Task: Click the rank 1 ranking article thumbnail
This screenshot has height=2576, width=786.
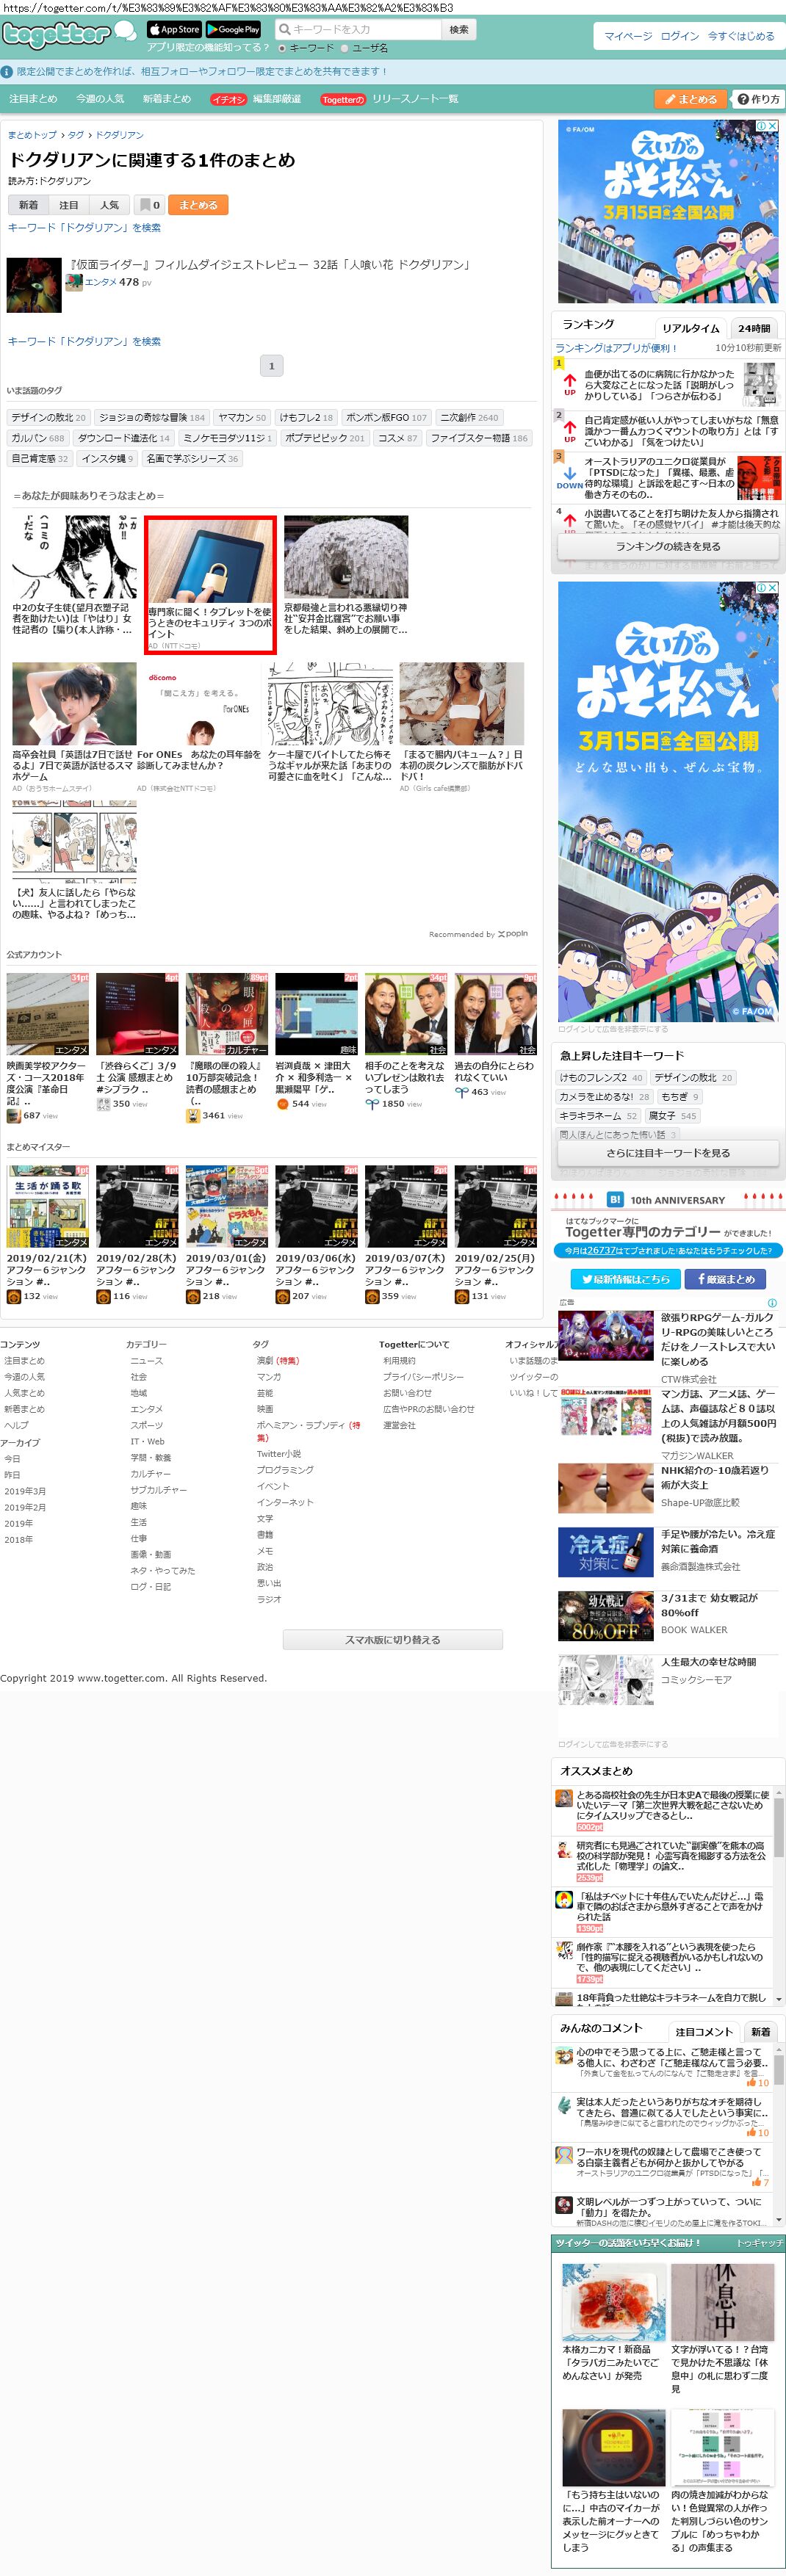Action: (760, 384)
